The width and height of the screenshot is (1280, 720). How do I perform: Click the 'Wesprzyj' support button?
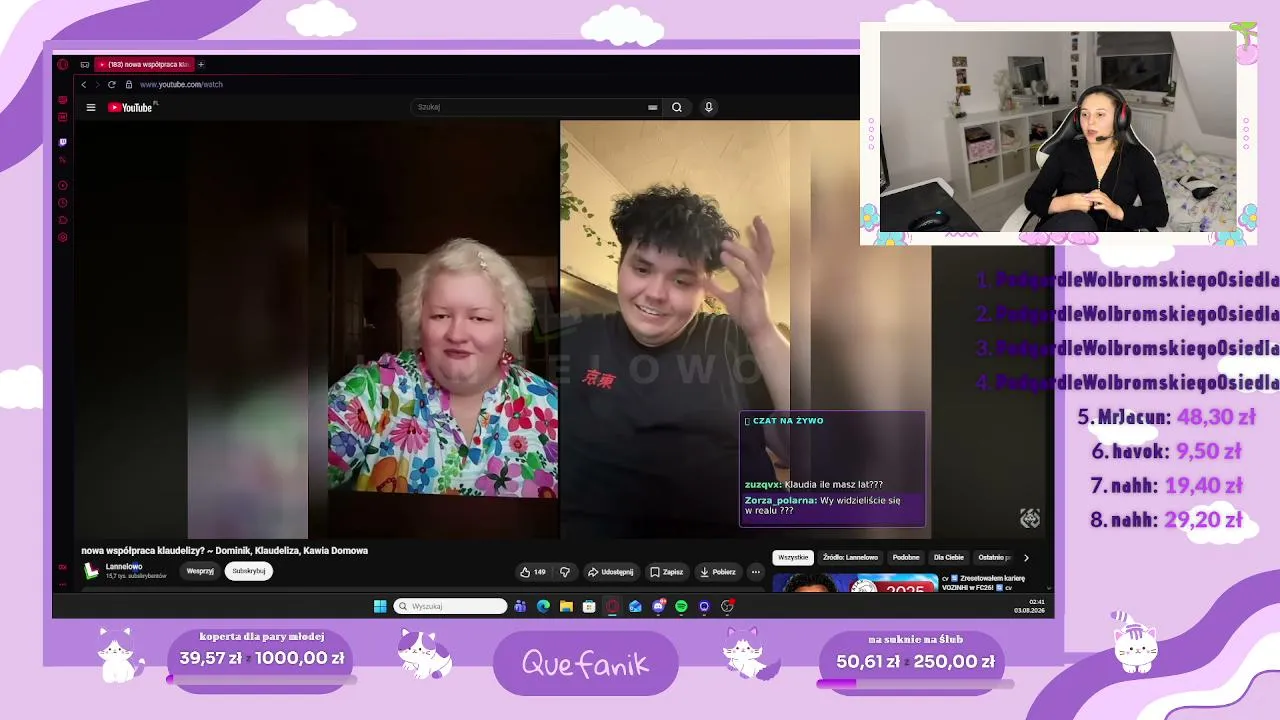pyautogui.click(x=200, y=571)
